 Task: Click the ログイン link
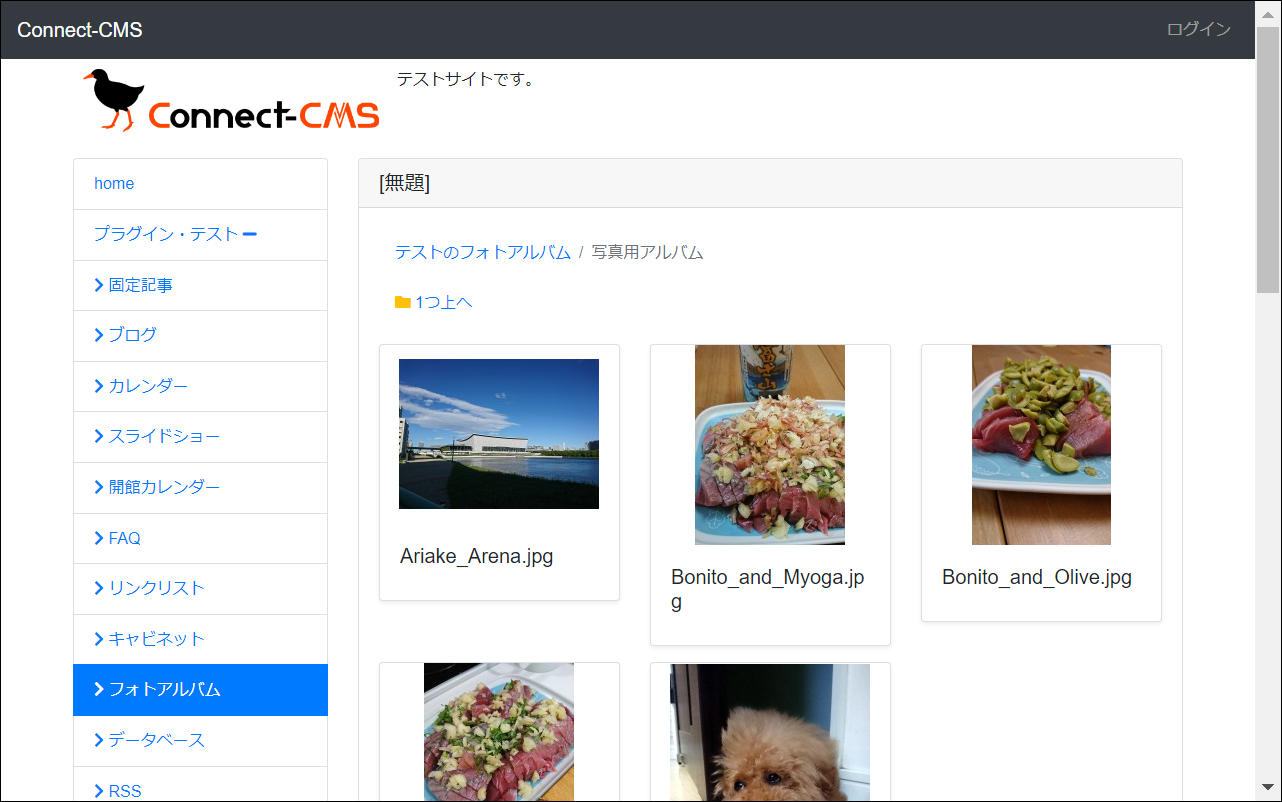[x=1199, y=30]
